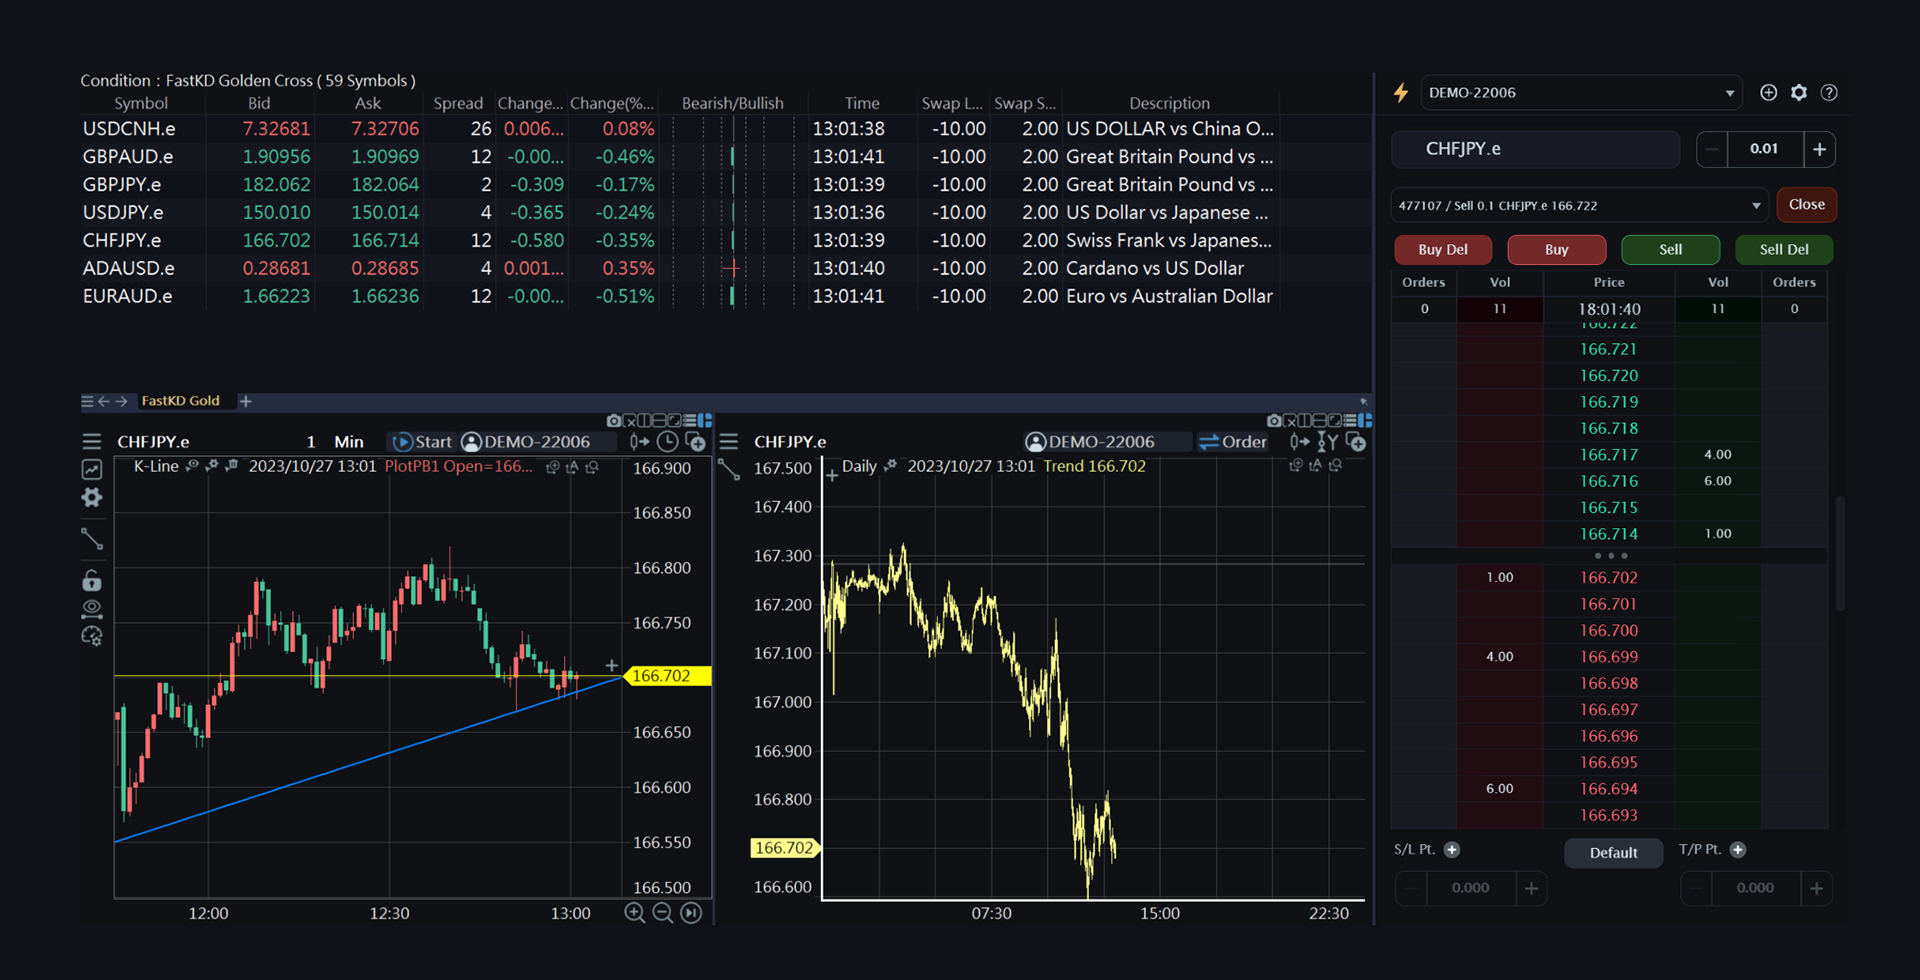
Task: Toggle the blue layout icon above K-Line chart
Action: (704, 421)
